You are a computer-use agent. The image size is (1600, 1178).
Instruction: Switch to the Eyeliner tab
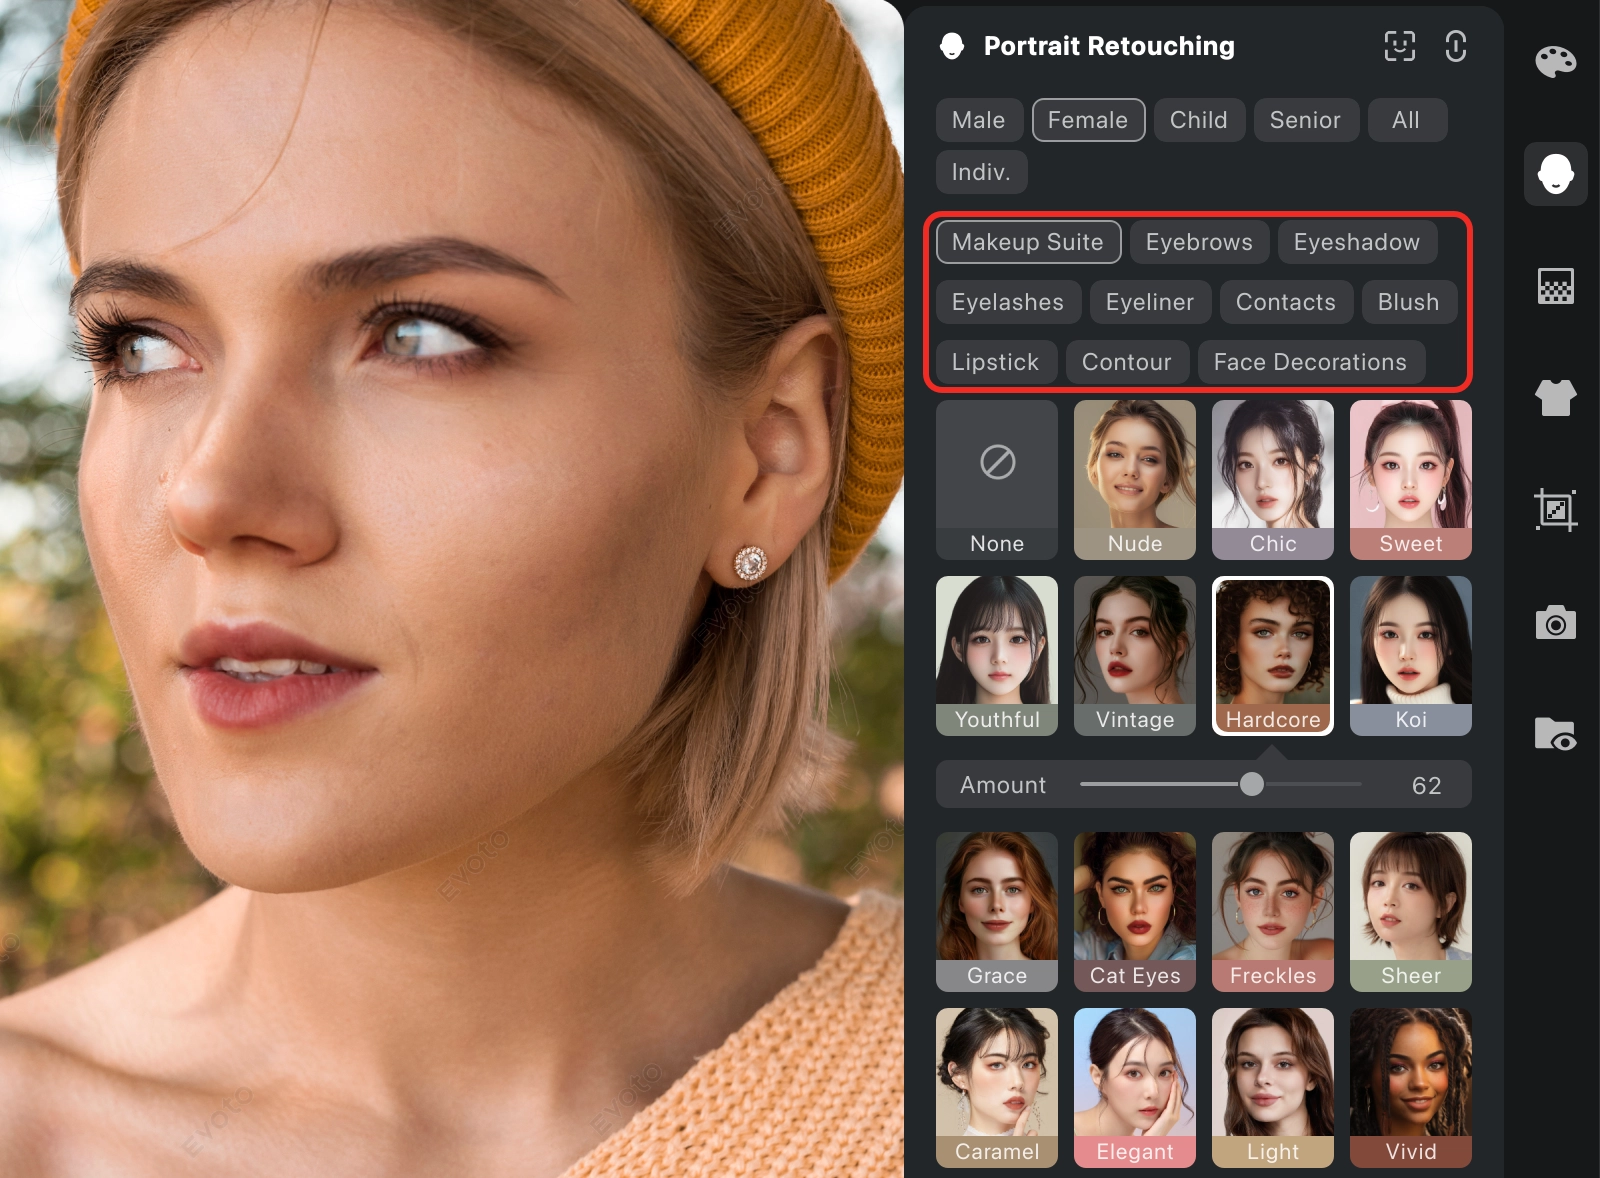1150,302
